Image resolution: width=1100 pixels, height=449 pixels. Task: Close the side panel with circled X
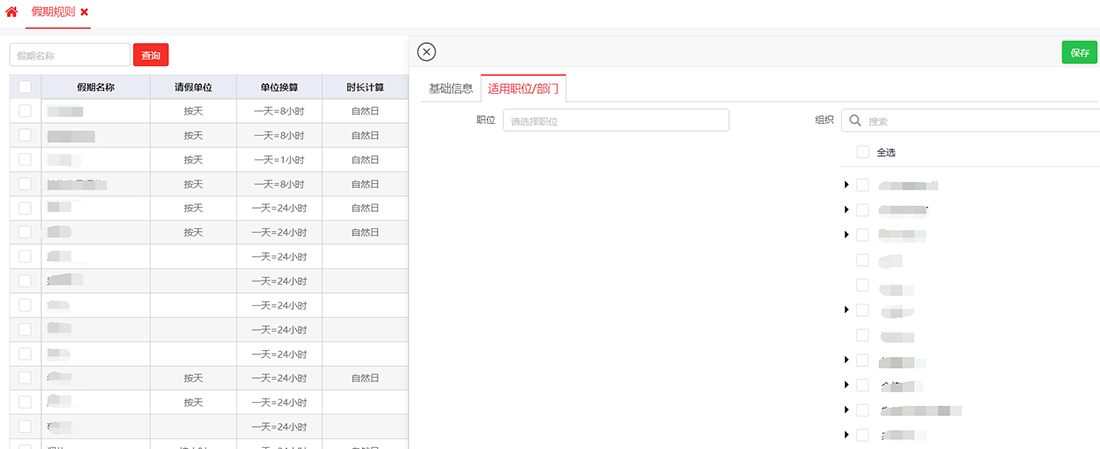[x=426, y=53]
